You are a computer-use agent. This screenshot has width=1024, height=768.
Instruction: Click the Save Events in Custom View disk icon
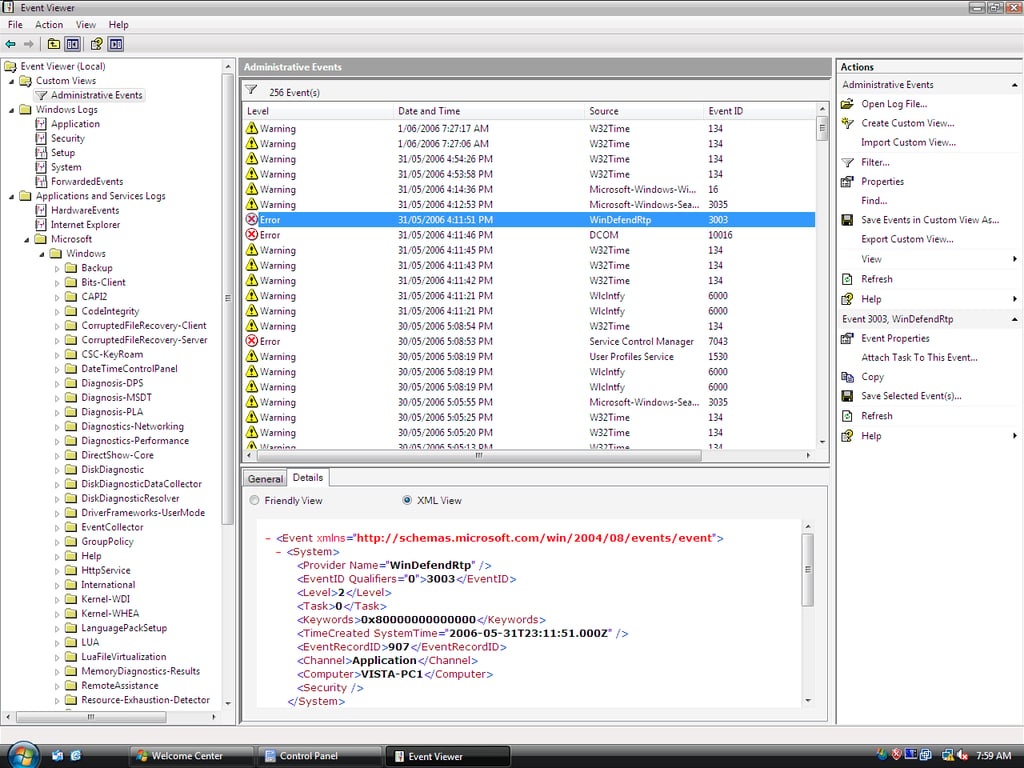(847, 220)
